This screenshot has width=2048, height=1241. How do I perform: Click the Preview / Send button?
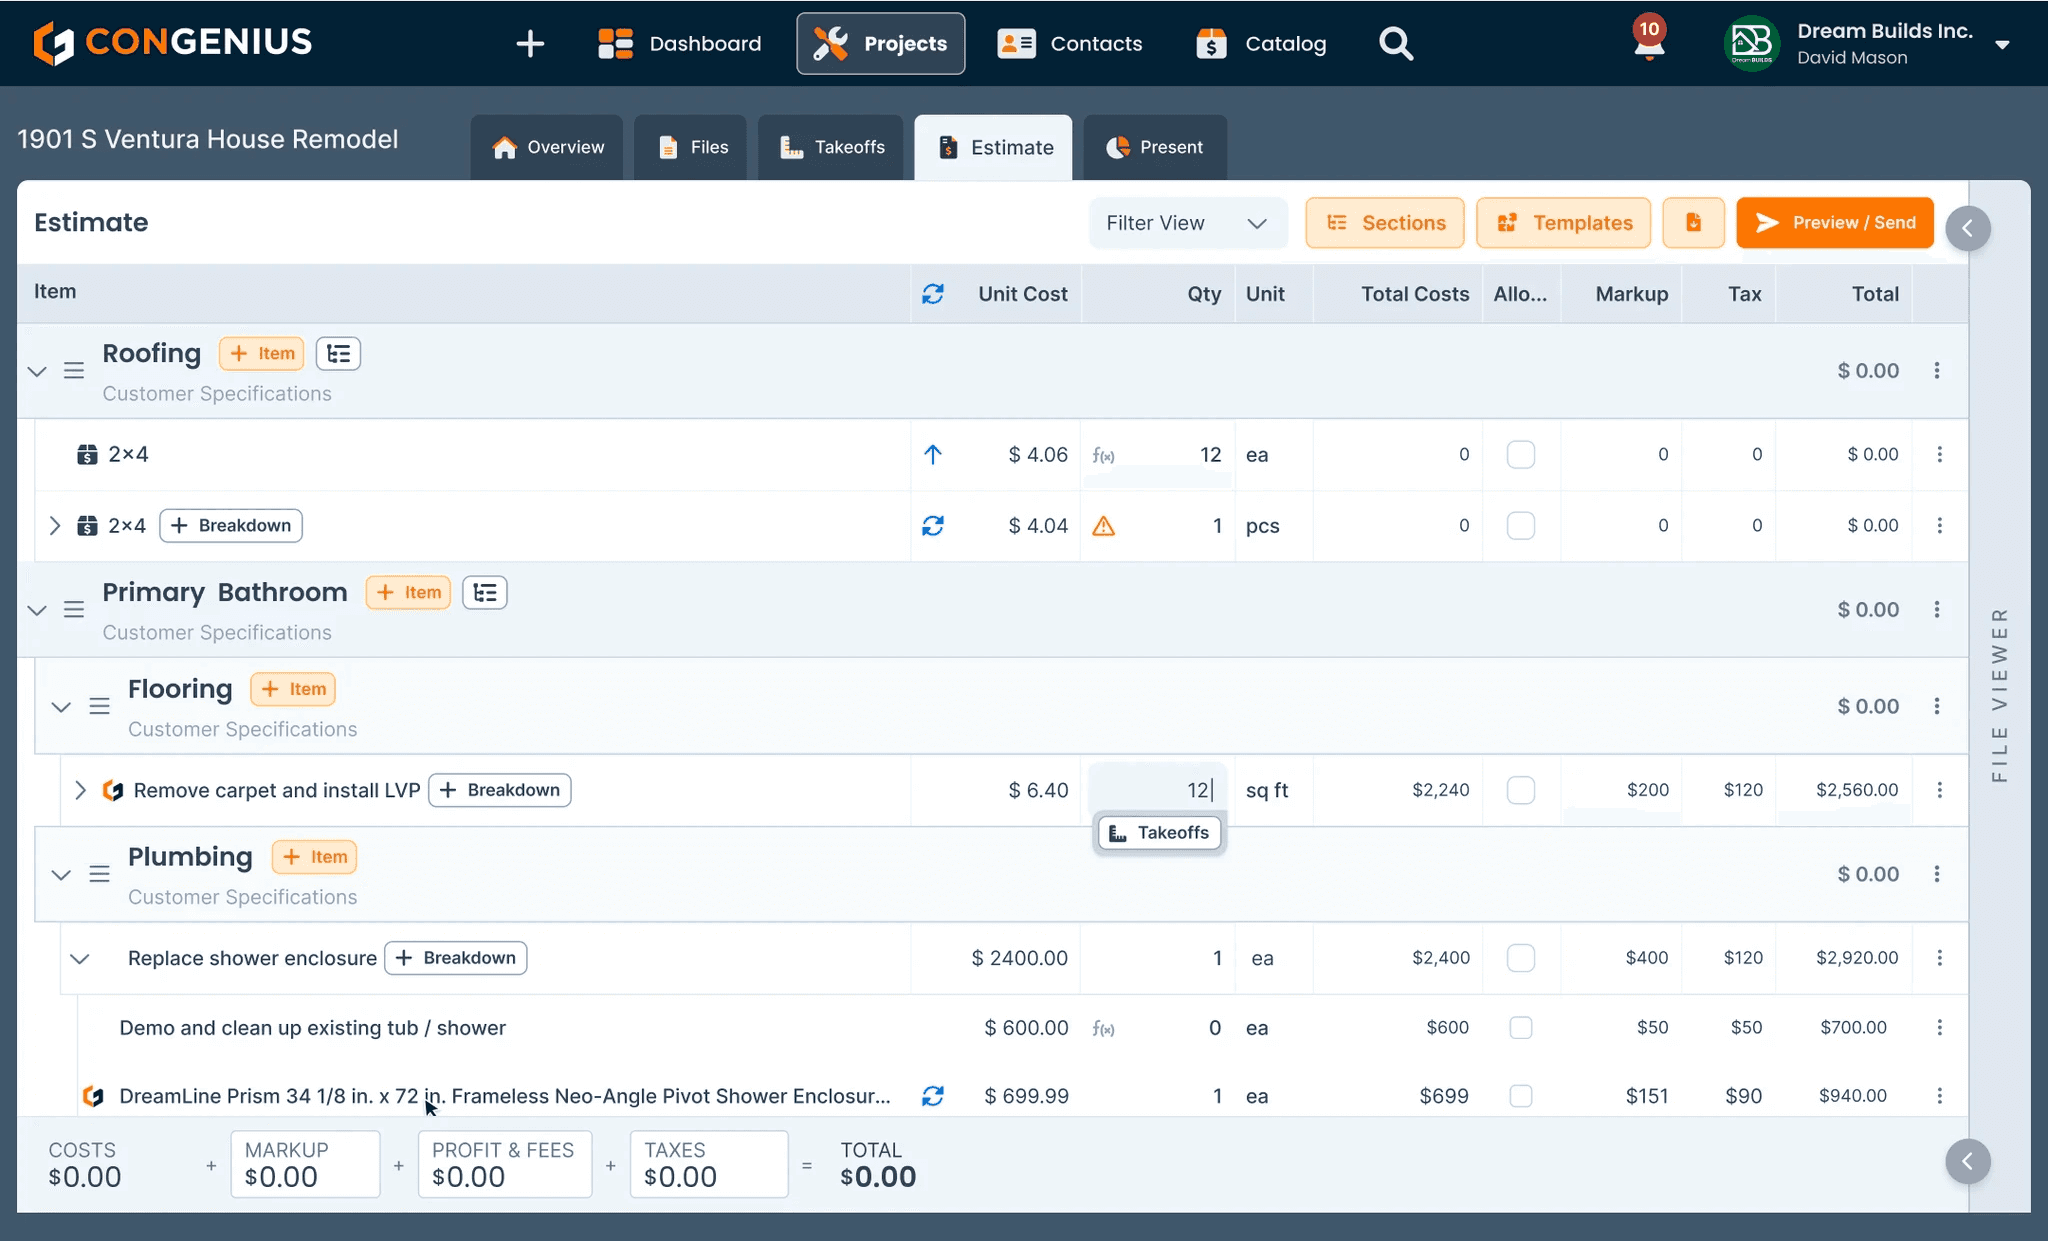(1834, 222)
